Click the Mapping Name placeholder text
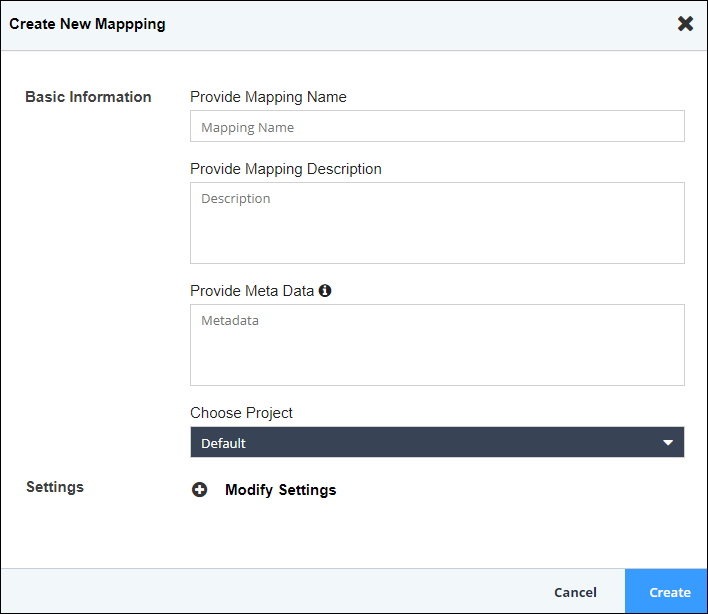The height and width of the screenshot is (614, 708). [x=247, y=128]
